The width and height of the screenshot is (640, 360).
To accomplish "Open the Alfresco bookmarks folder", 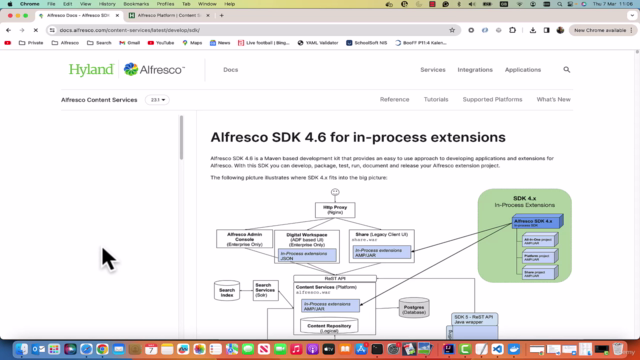I will point(65,42).
